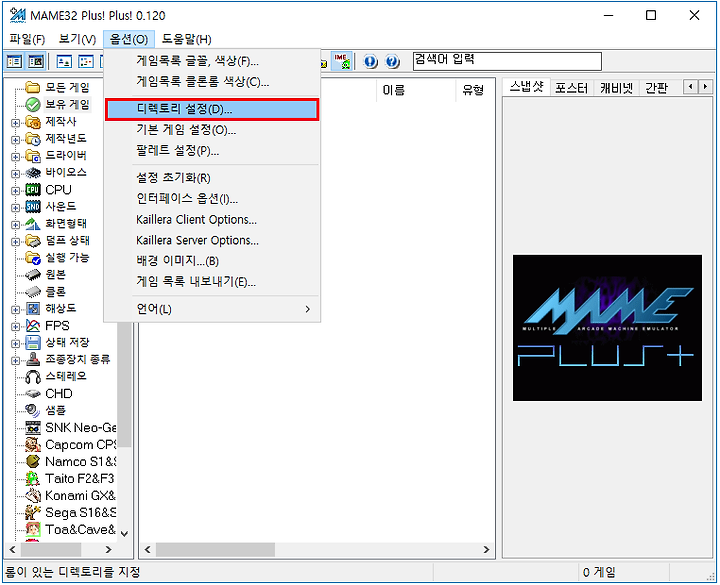Click the 스테레오 headphones icon
Image resolution: width=720 pixels, height=585 pixels.
tap(33, 377)
